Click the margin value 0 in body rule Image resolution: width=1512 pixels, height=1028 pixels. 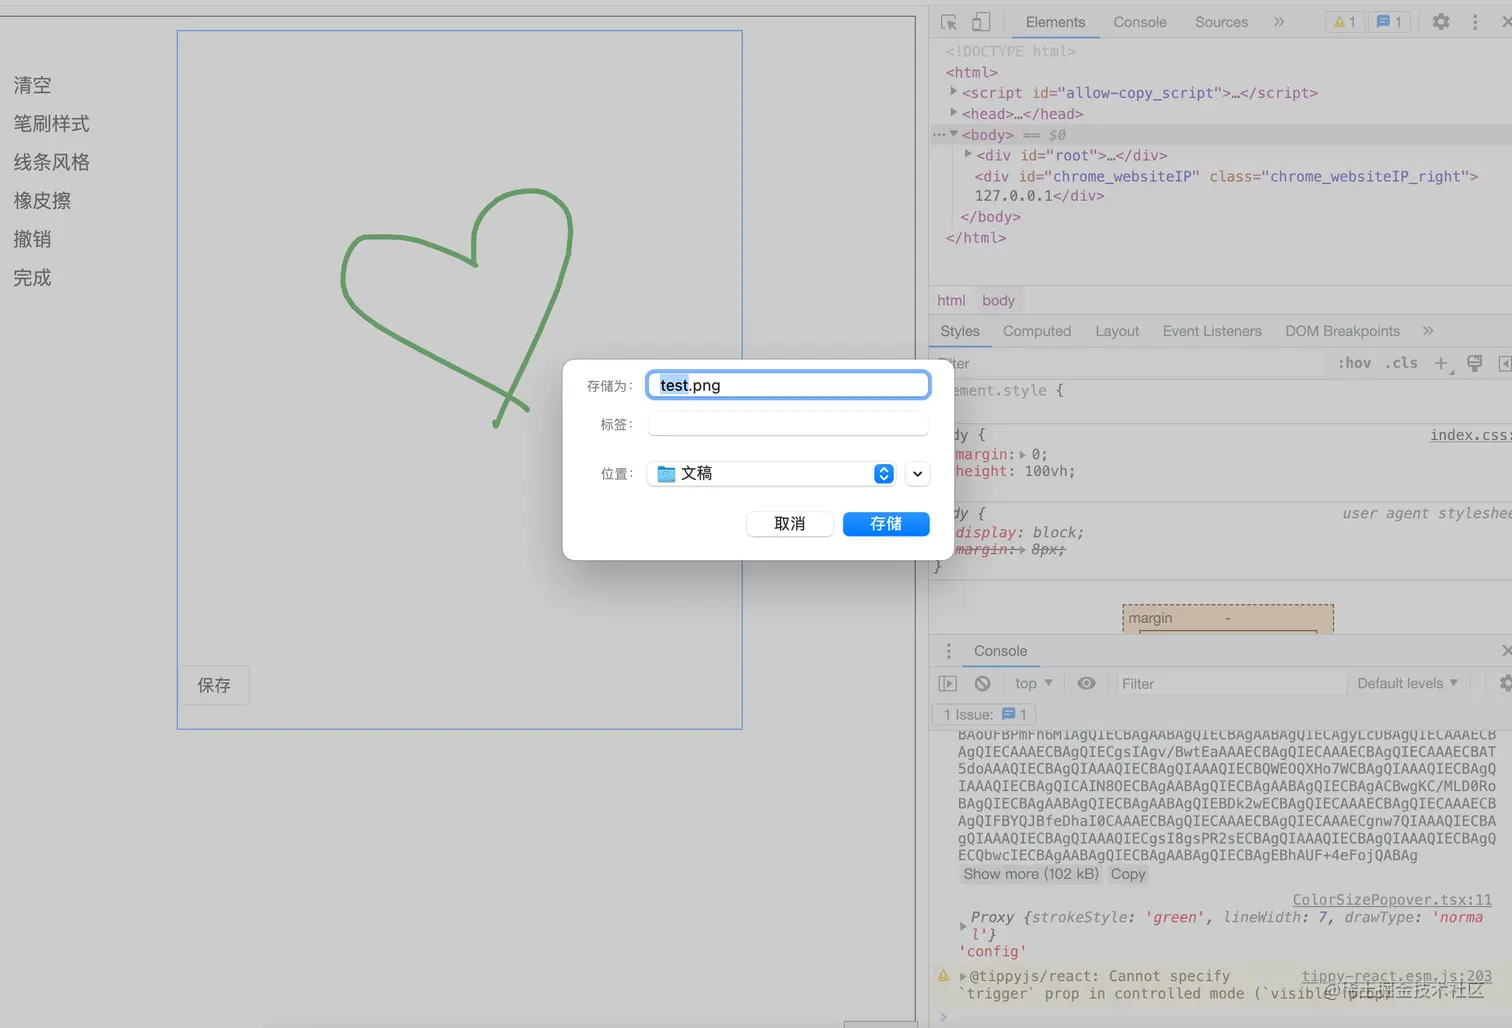coord(1036,454)
